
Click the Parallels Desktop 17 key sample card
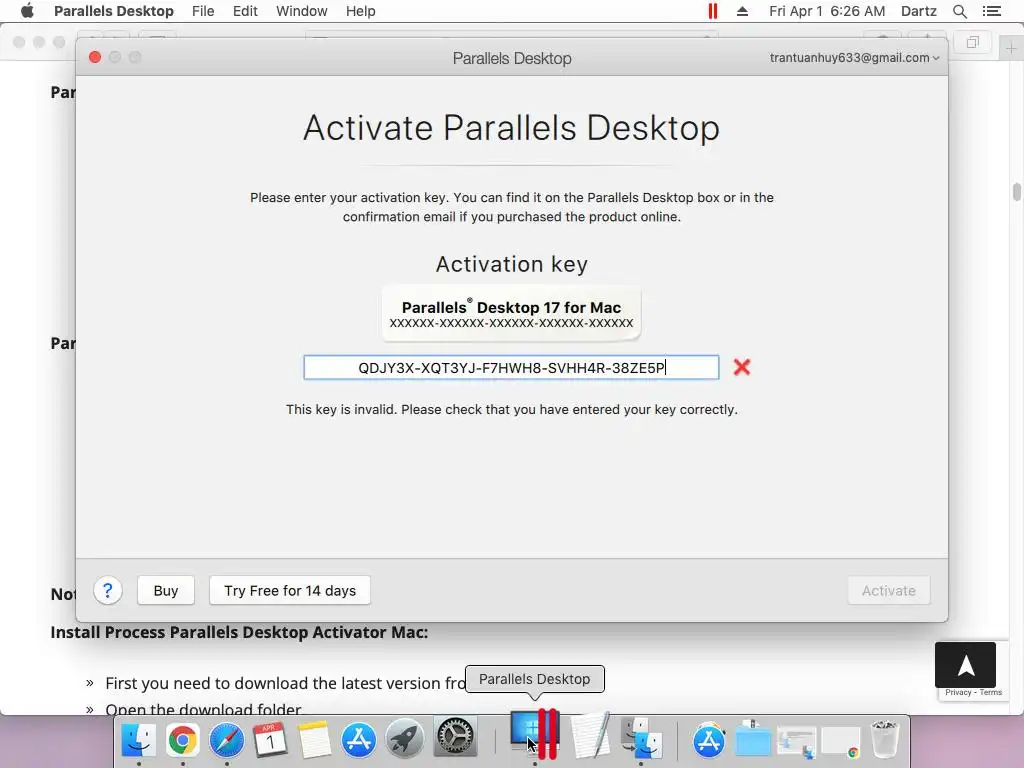(x=511, y=313)
